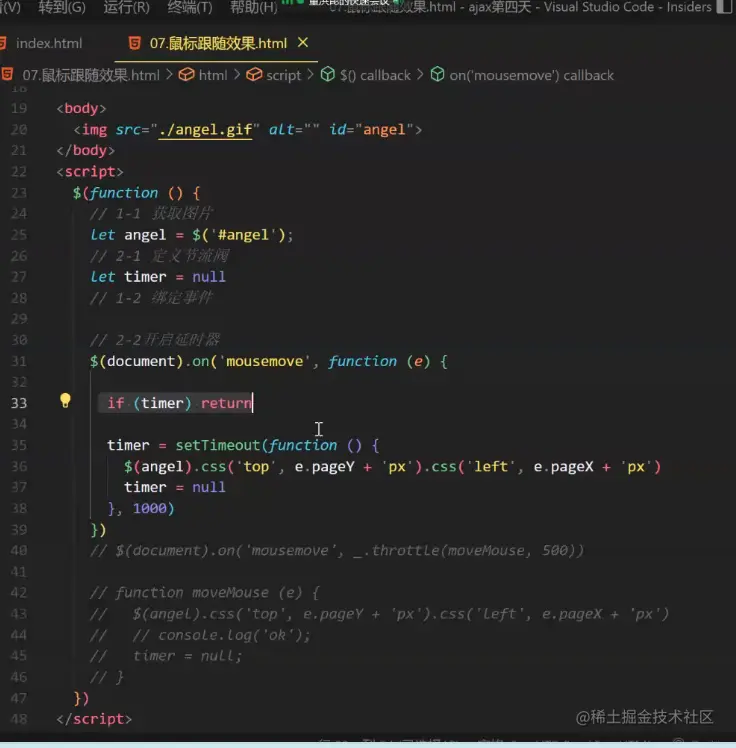Switch to the index.html tab
This screenshot has width=736, height=748.
[x=49, y=43]
